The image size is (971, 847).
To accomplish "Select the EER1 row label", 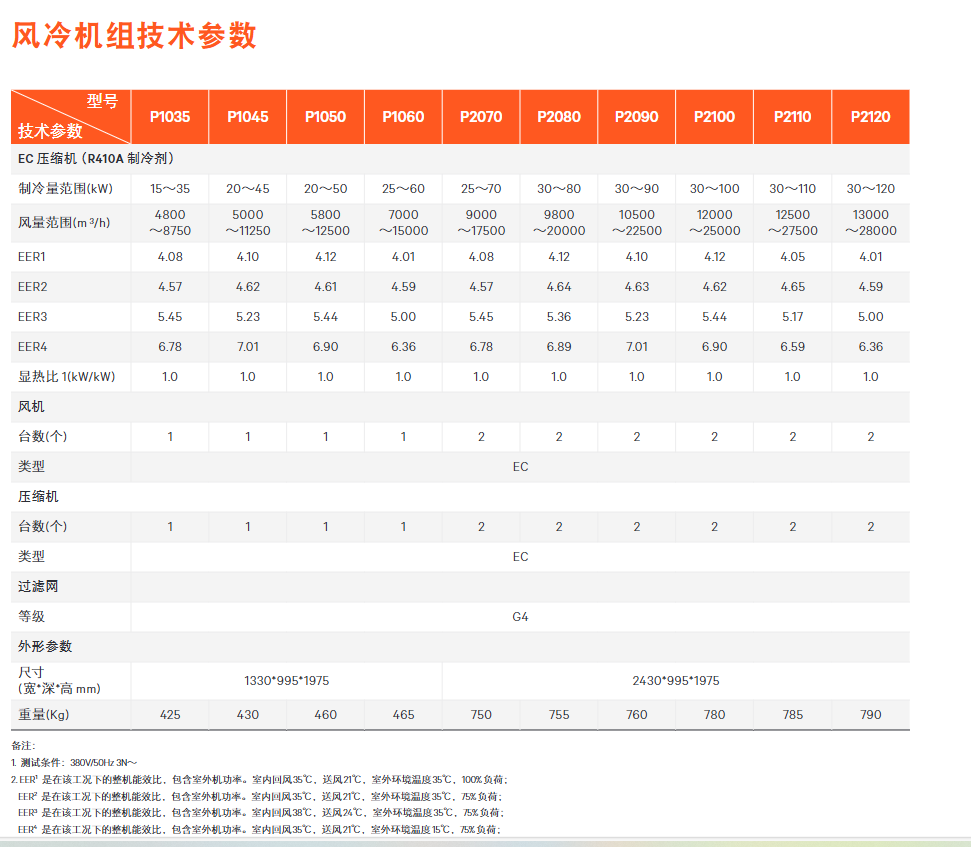I will click(34, 257).
